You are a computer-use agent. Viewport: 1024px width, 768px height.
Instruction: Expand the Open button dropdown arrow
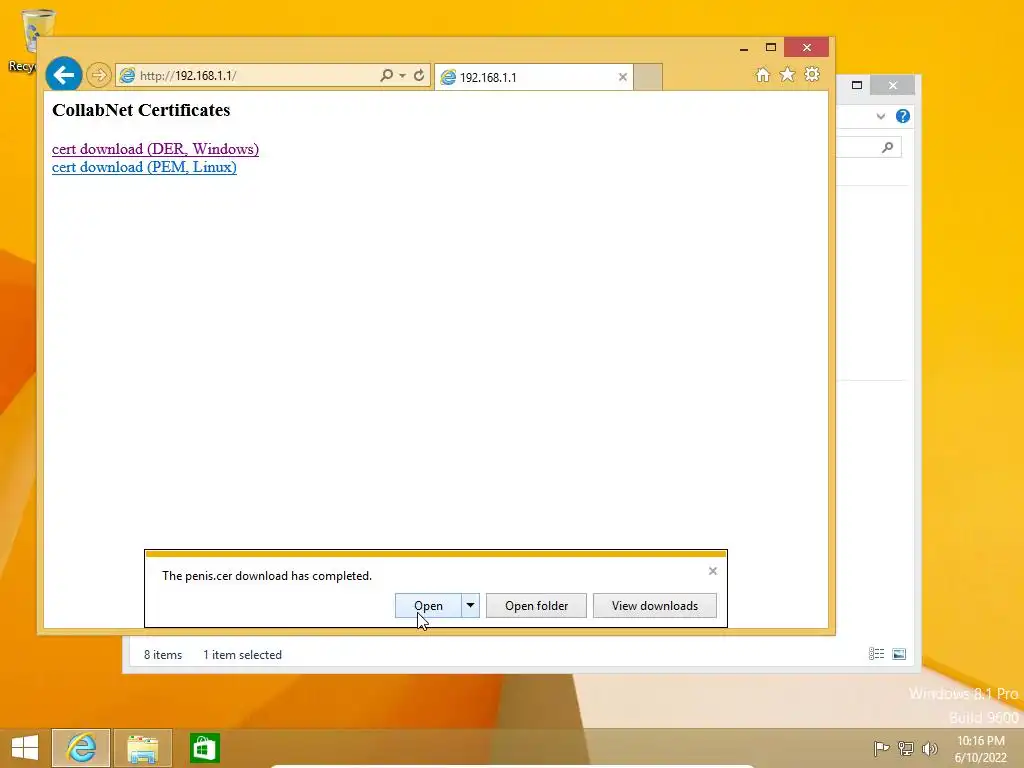coord(470,605)
